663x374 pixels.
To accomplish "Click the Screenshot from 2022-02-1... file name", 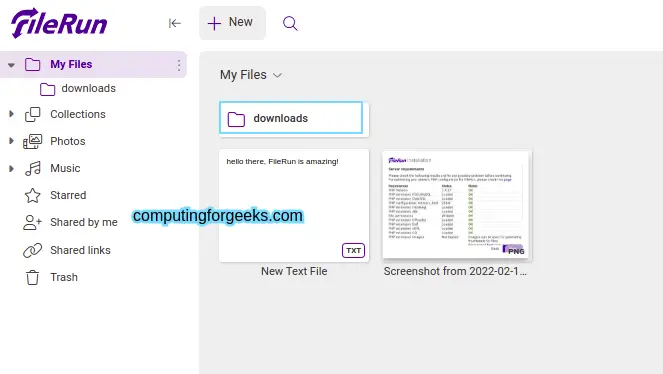I will [455, 271].
